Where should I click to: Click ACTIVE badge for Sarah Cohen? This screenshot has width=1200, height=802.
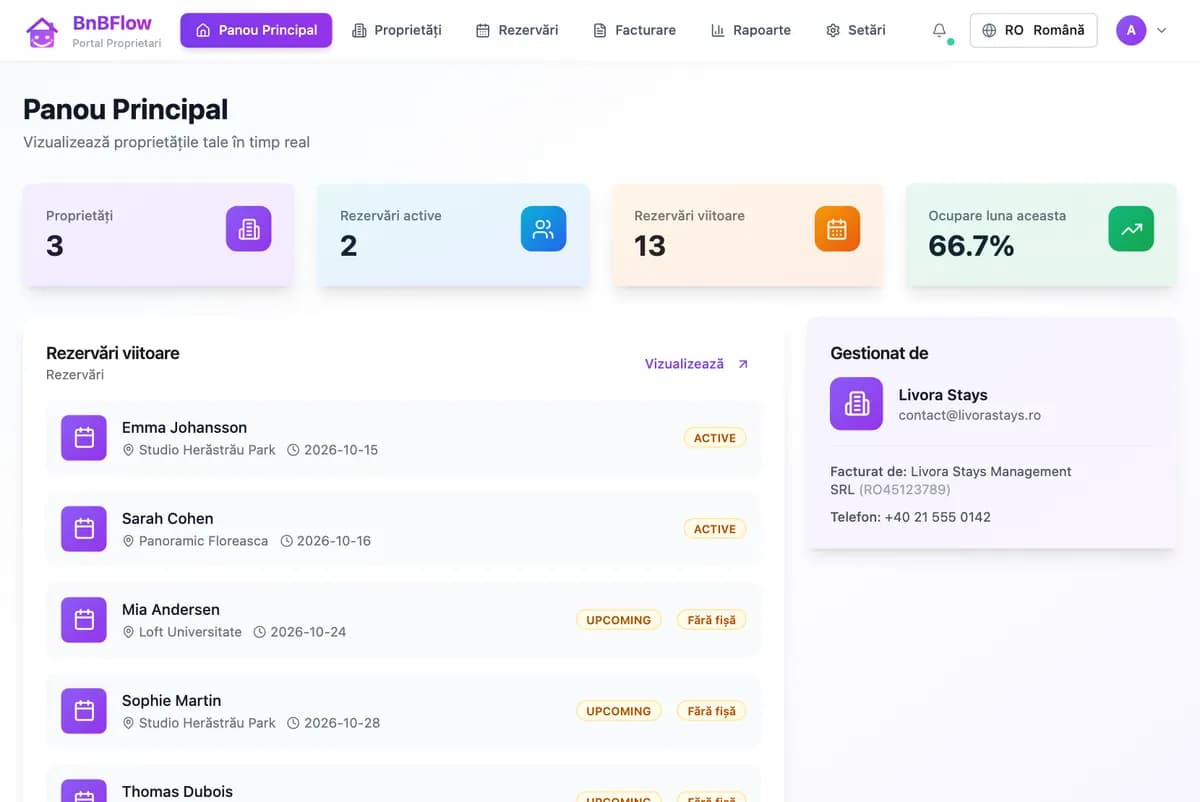(715, 529)
